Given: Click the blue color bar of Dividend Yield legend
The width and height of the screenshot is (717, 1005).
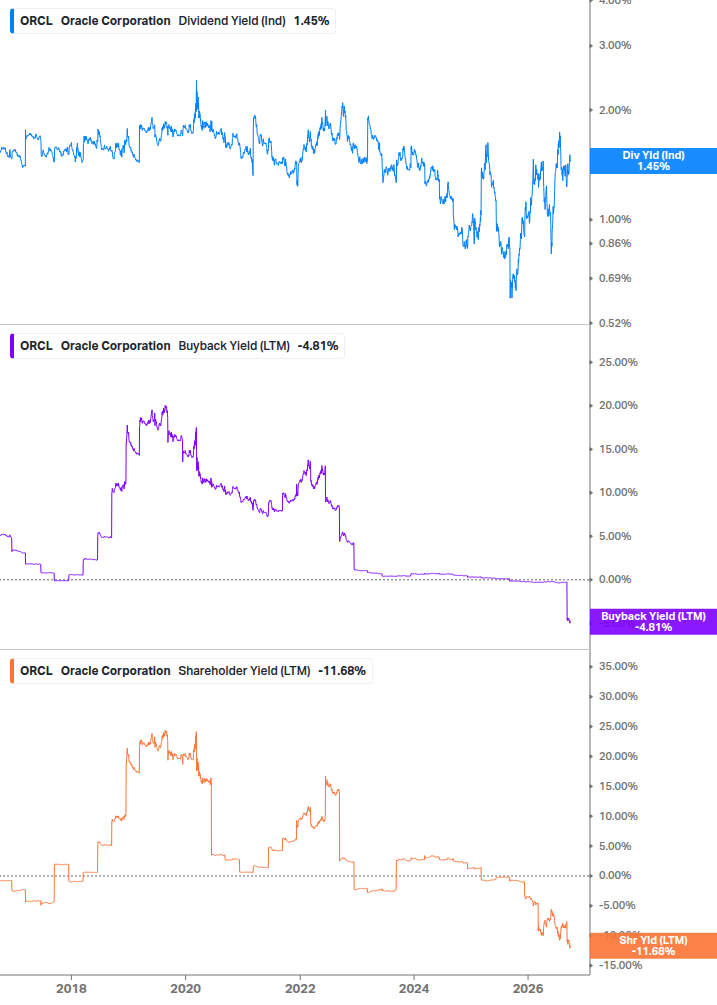Looking at the screenshot, I should (x=12, y=21).
